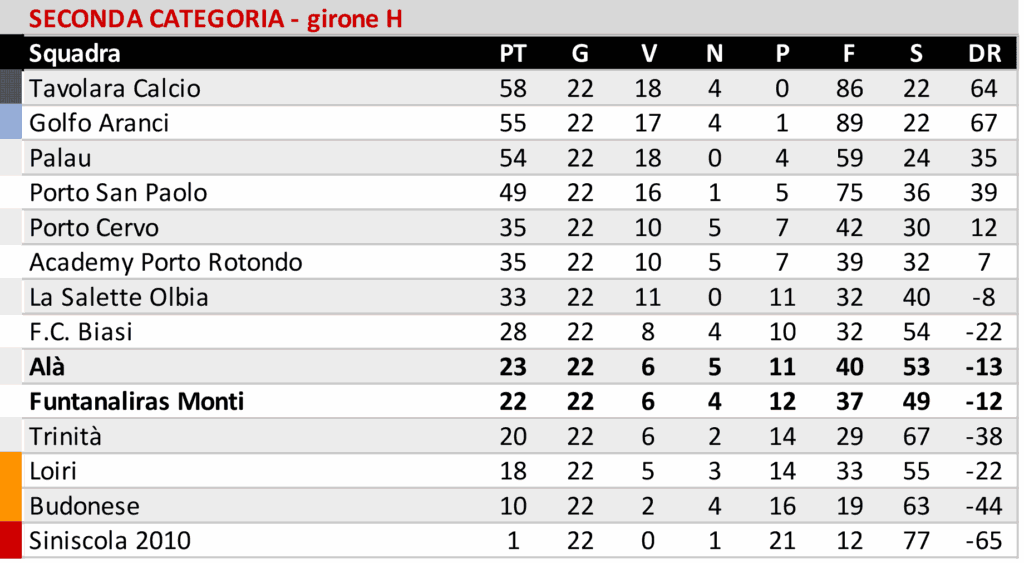The width and height of the screenshot is (1024, 563).
Task: Select Siniscola 2010 goal difference -65
Action: coord(983,541)
